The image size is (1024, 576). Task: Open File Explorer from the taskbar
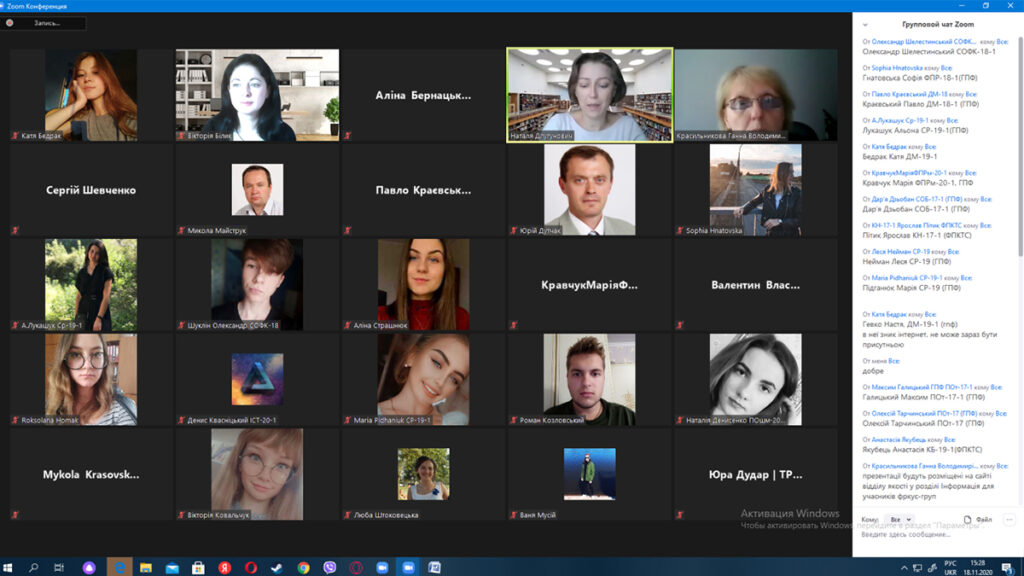[x=146, y=567]
